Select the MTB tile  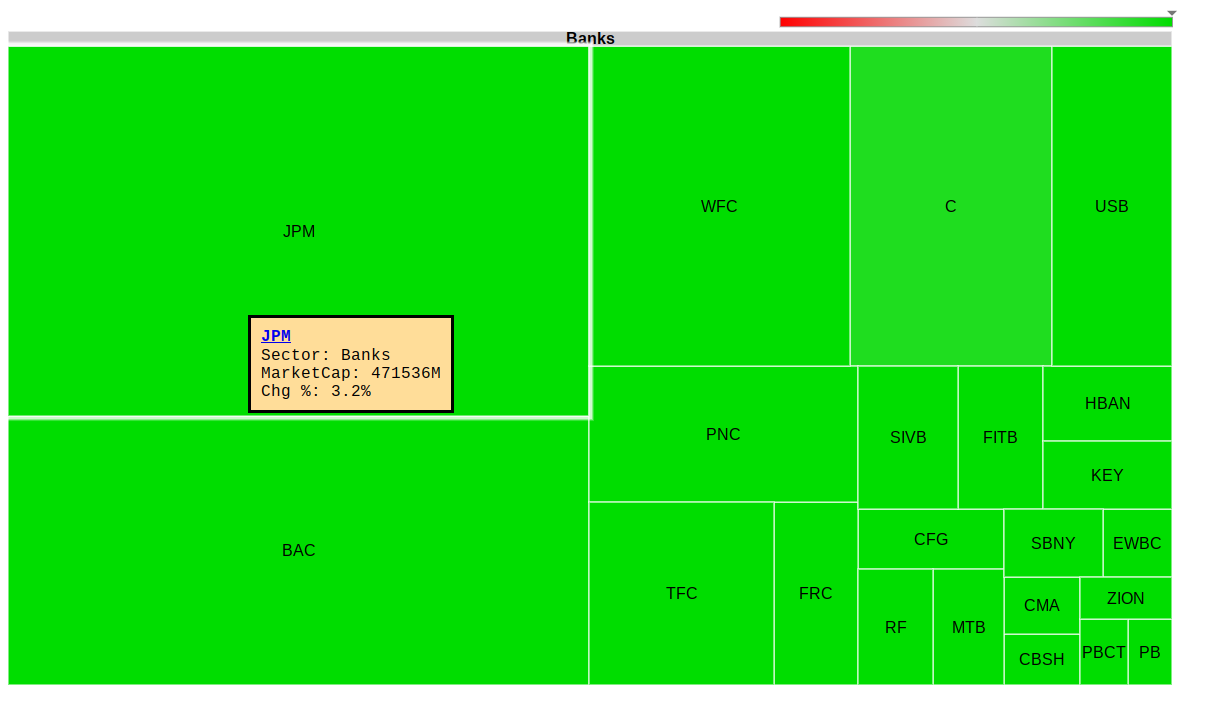tap(969, 627)
